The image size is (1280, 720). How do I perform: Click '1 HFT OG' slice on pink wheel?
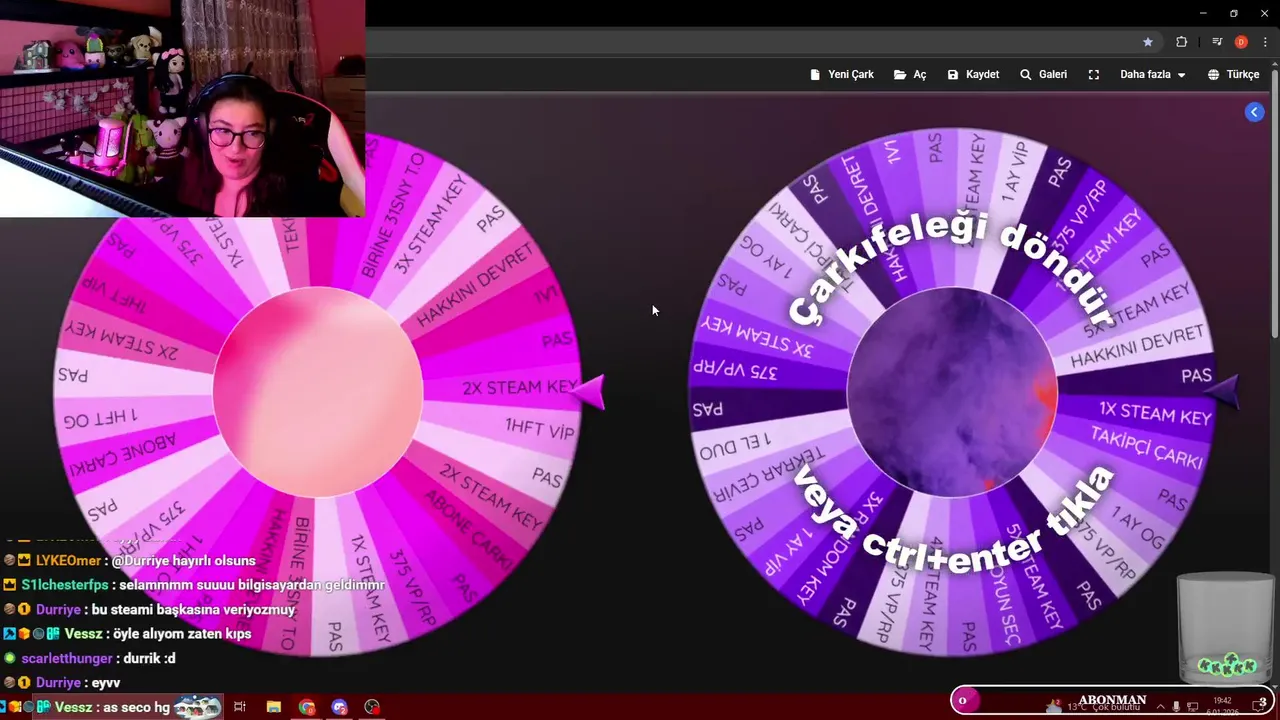(x=101, y=420)
